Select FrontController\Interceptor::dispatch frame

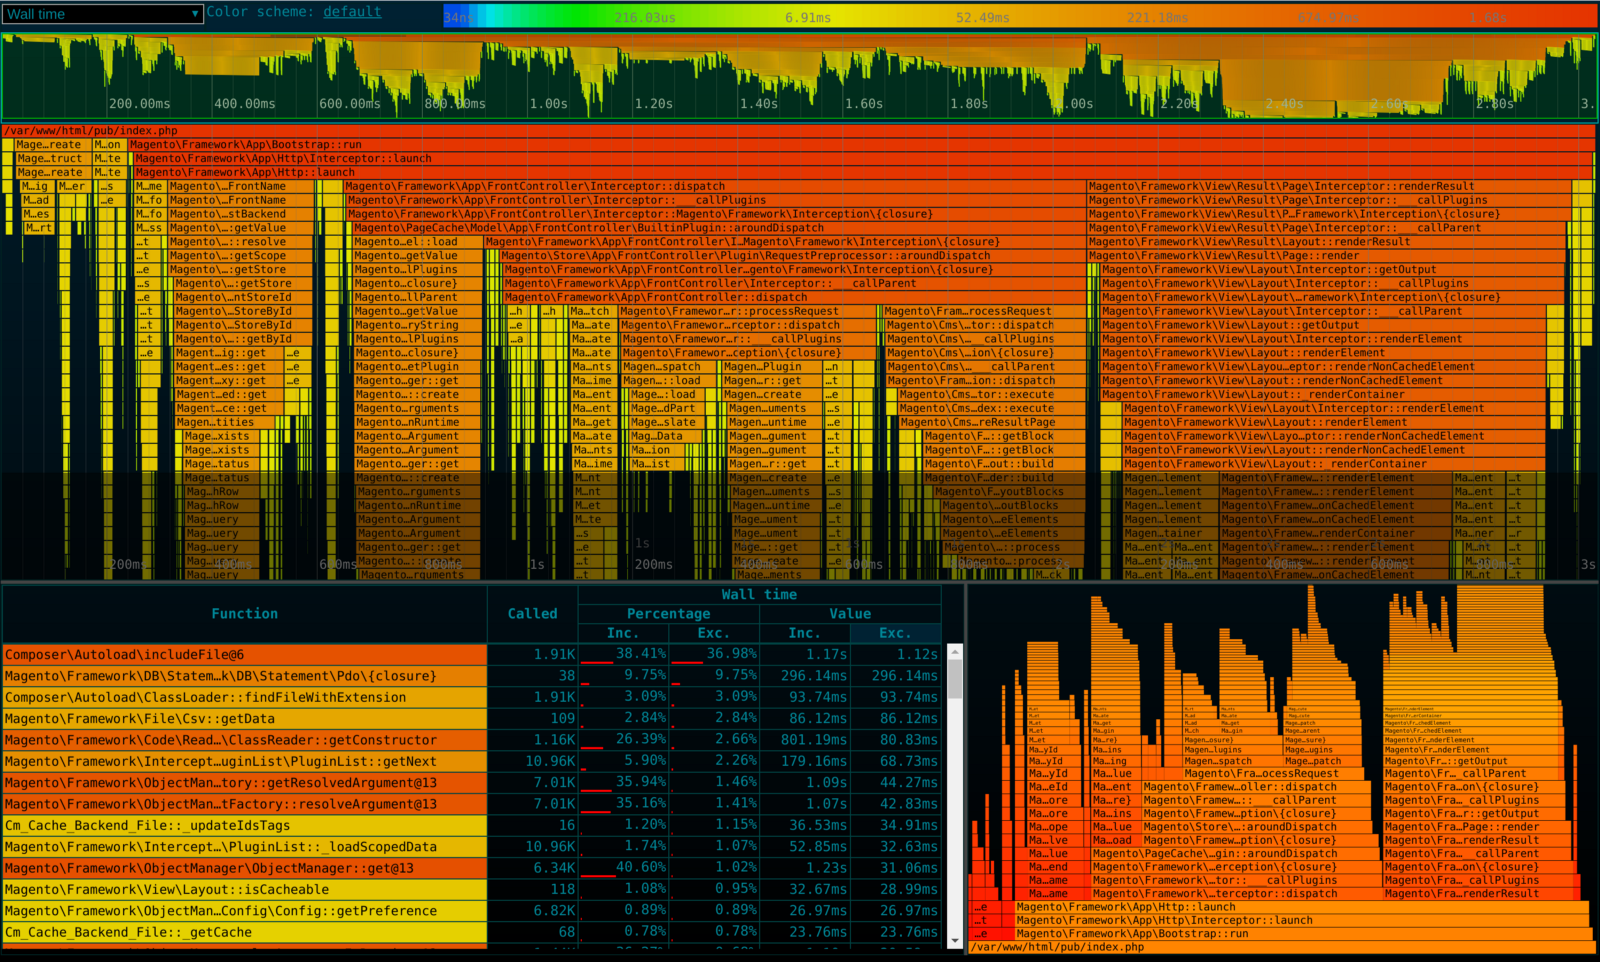tap(714, 187)
